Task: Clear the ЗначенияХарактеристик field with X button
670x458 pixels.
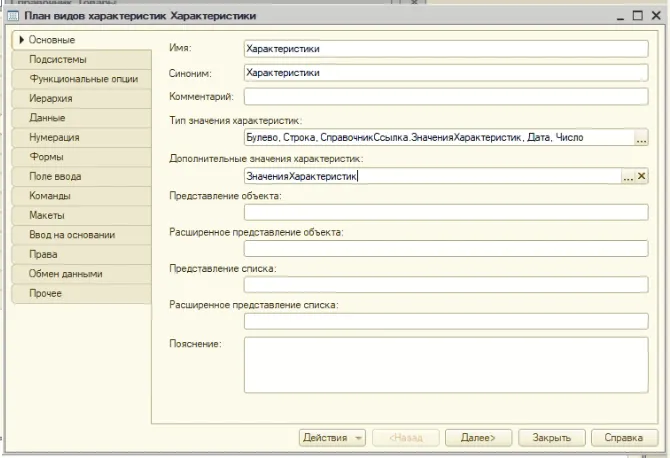Action: click(642, 176)
